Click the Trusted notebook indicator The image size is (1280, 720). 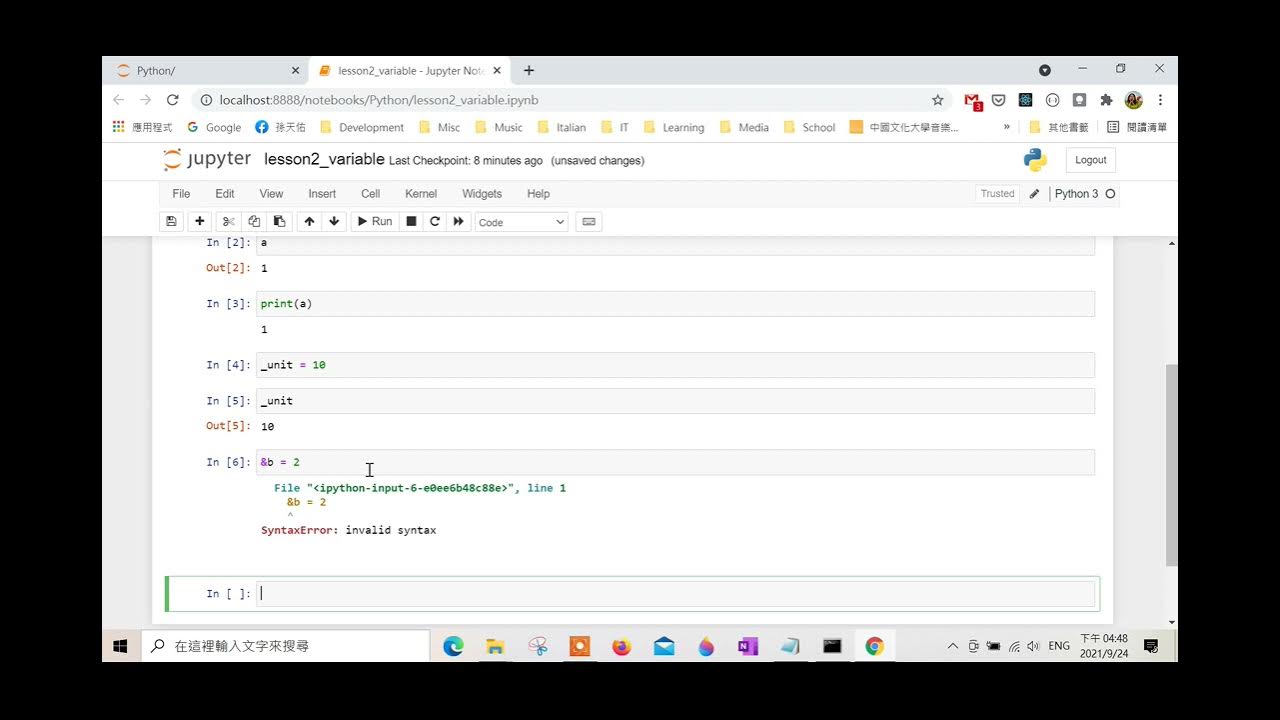pyautogui.click(x=997, y=194)
